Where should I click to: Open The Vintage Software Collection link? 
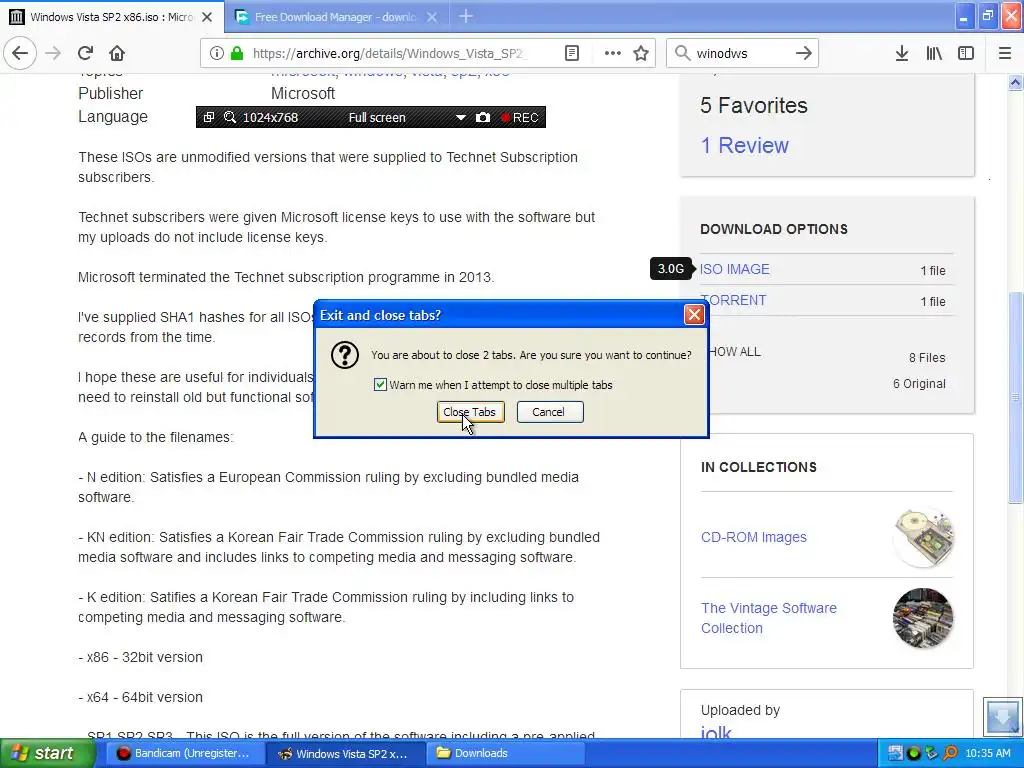click(x=769, y=618)
